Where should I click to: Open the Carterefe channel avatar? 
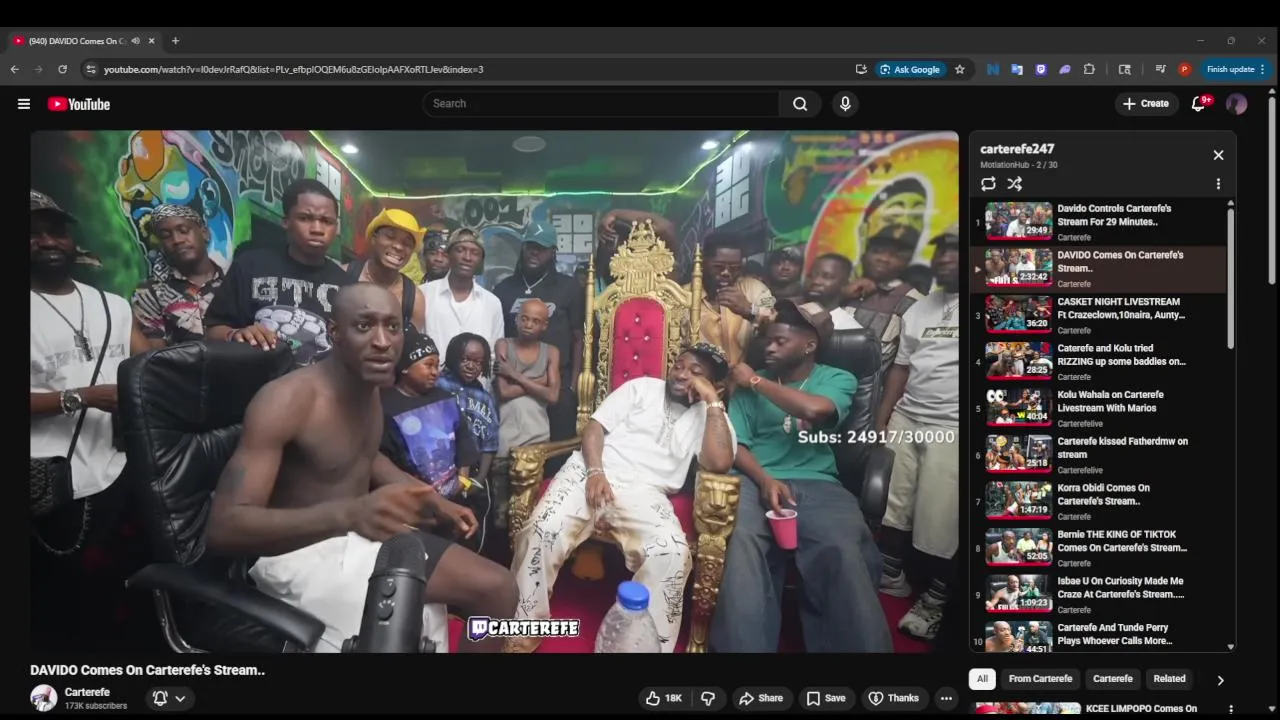coord(43,698)
